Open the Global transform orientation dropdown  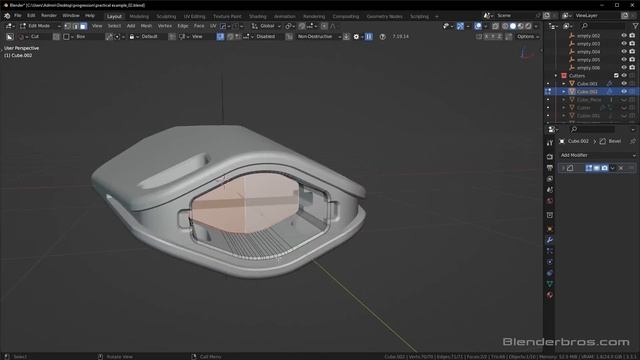pyautogui.click(x=266, y=26)
